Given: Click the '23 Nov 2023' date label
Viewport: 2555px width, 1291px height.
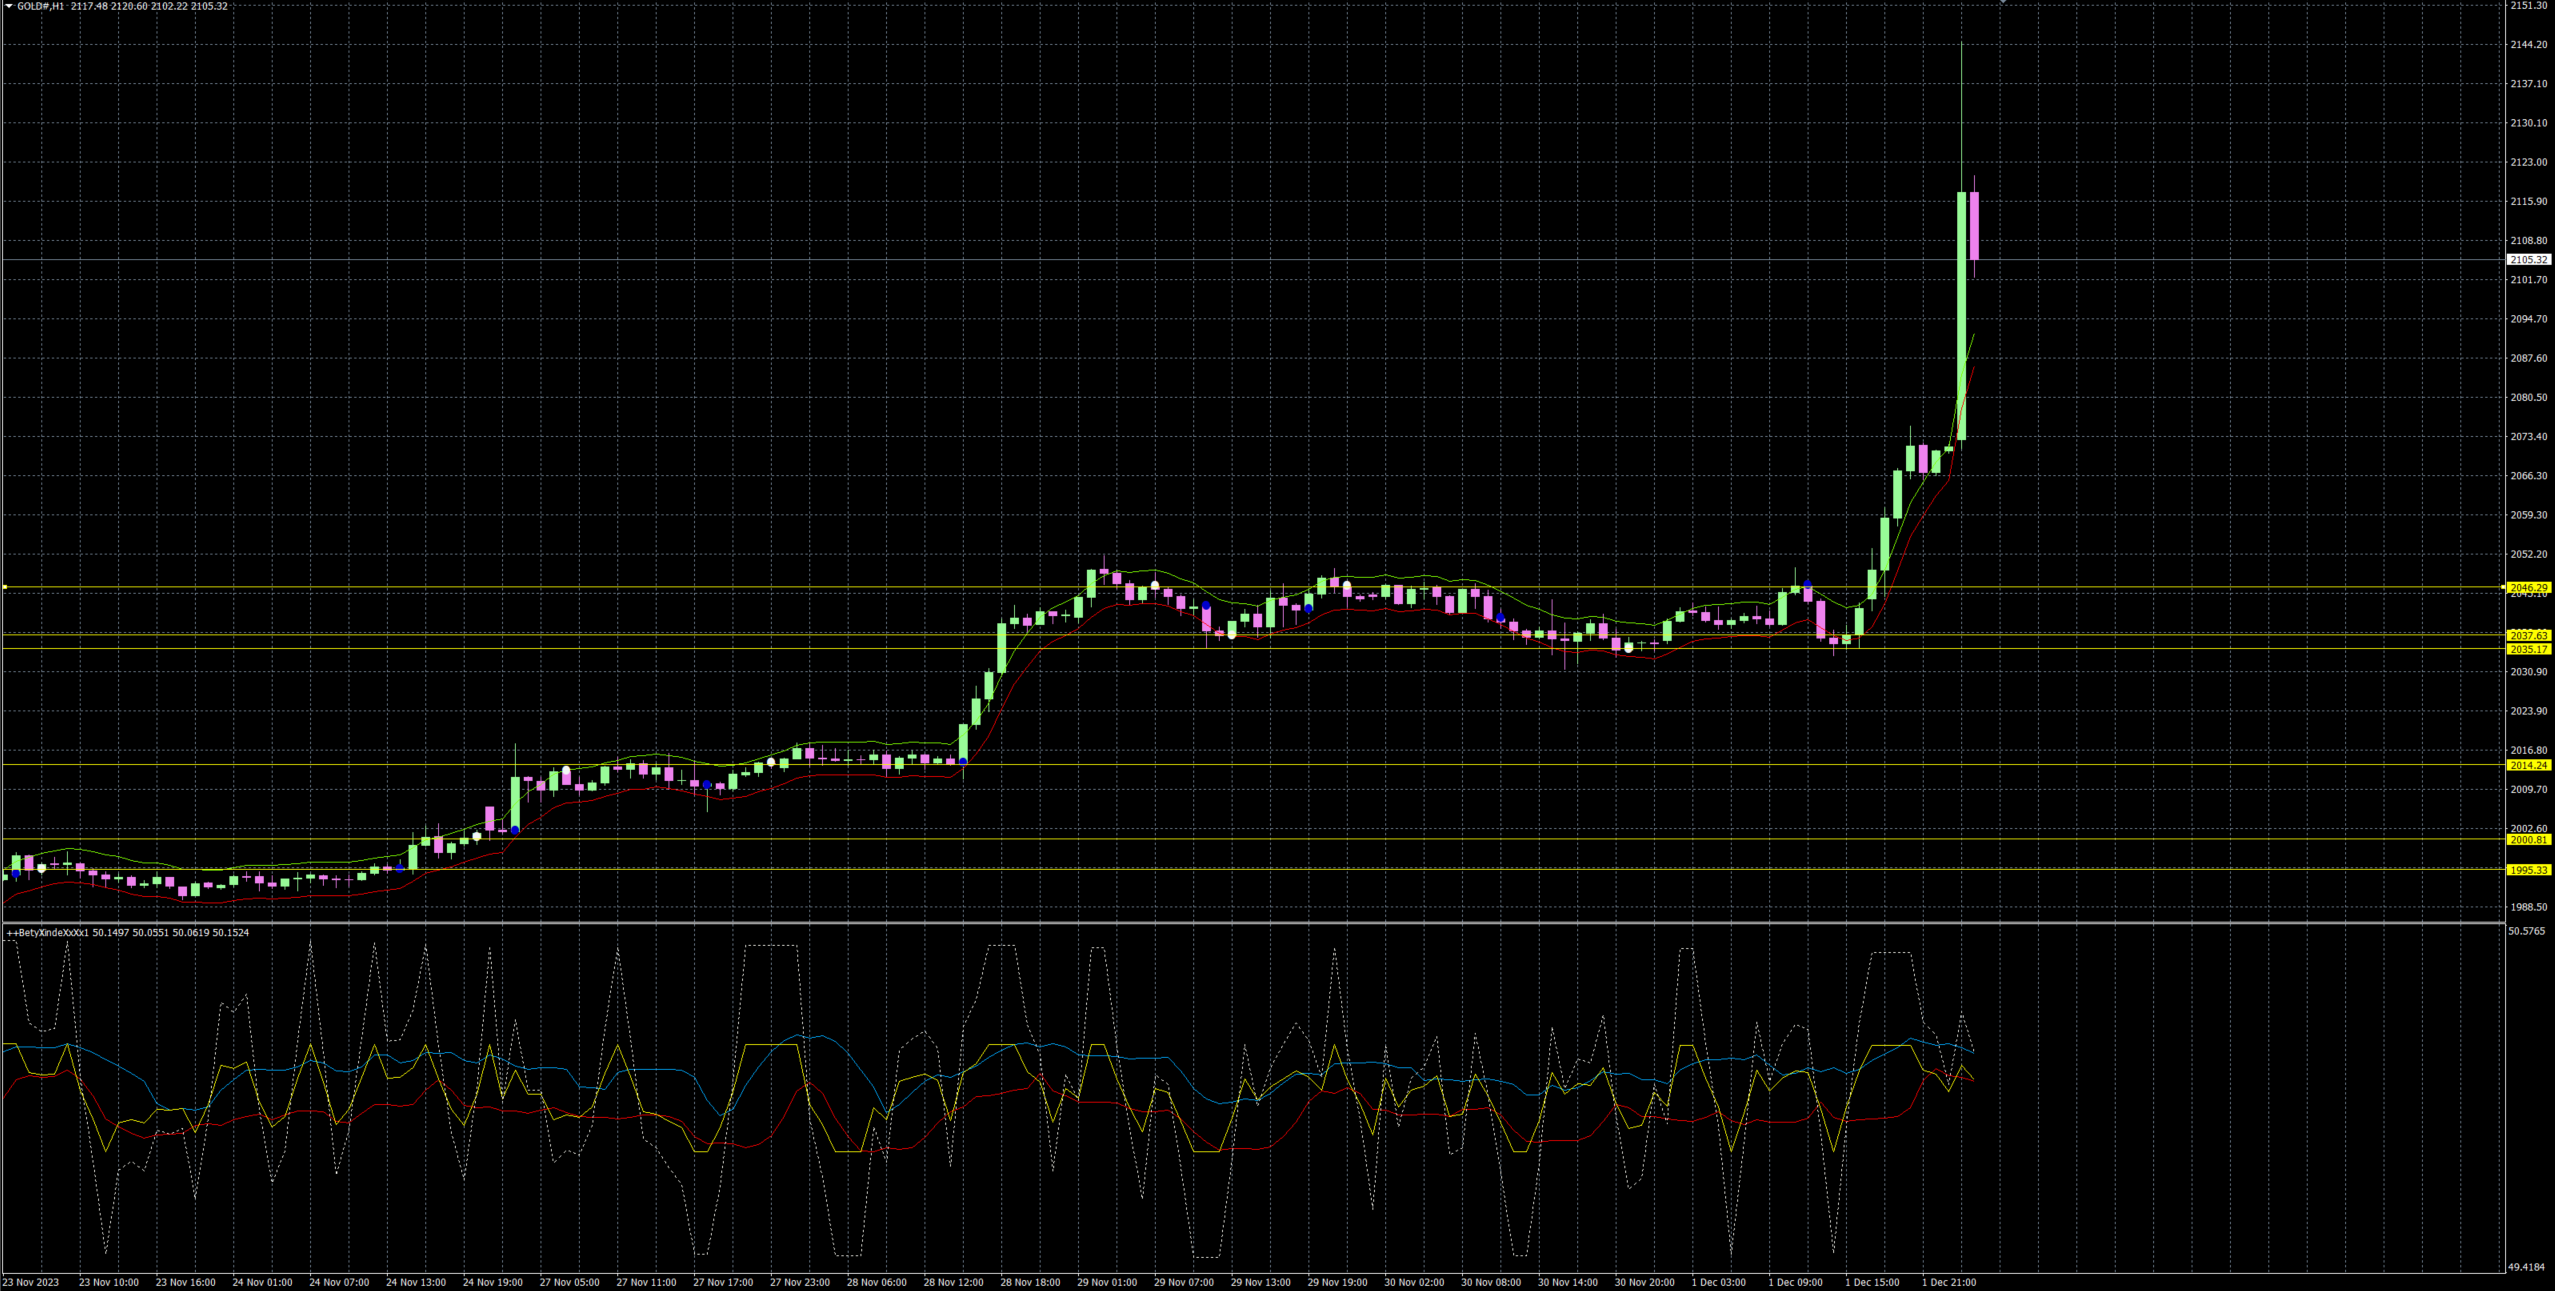Looking at the screenshot, I should point(31,1282).
